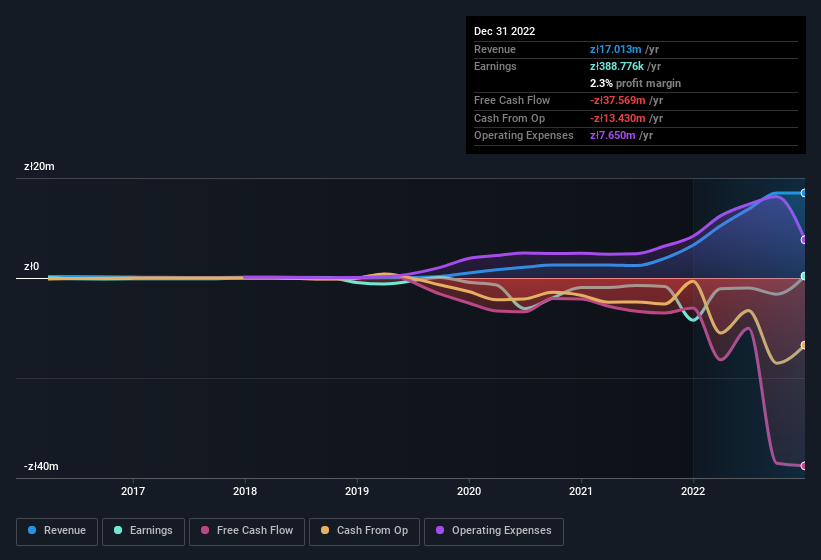This screenshot has width=821, height=560.
Task: Click the zł7.650m operating expenses value
Action: point(613,136)
